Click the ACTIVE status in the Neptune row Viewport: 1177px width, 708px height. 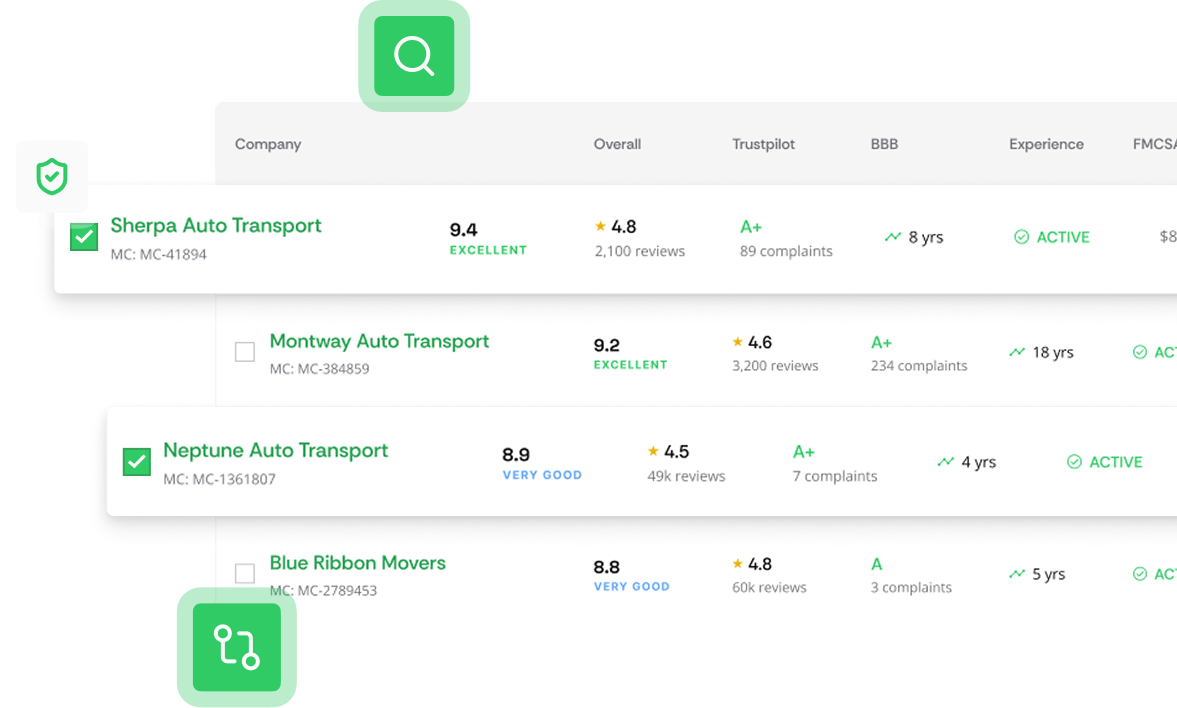[1115, 462]
